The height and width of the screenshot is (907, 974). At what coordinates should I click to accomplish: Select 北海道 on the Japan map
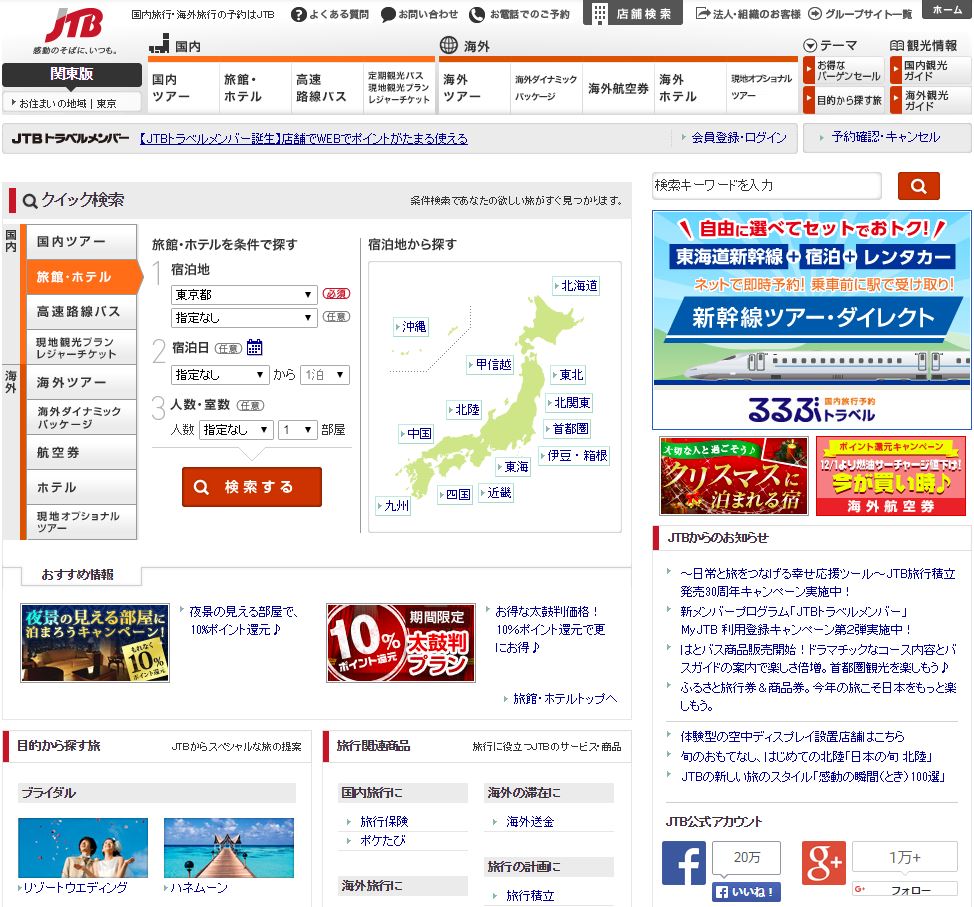576,286
